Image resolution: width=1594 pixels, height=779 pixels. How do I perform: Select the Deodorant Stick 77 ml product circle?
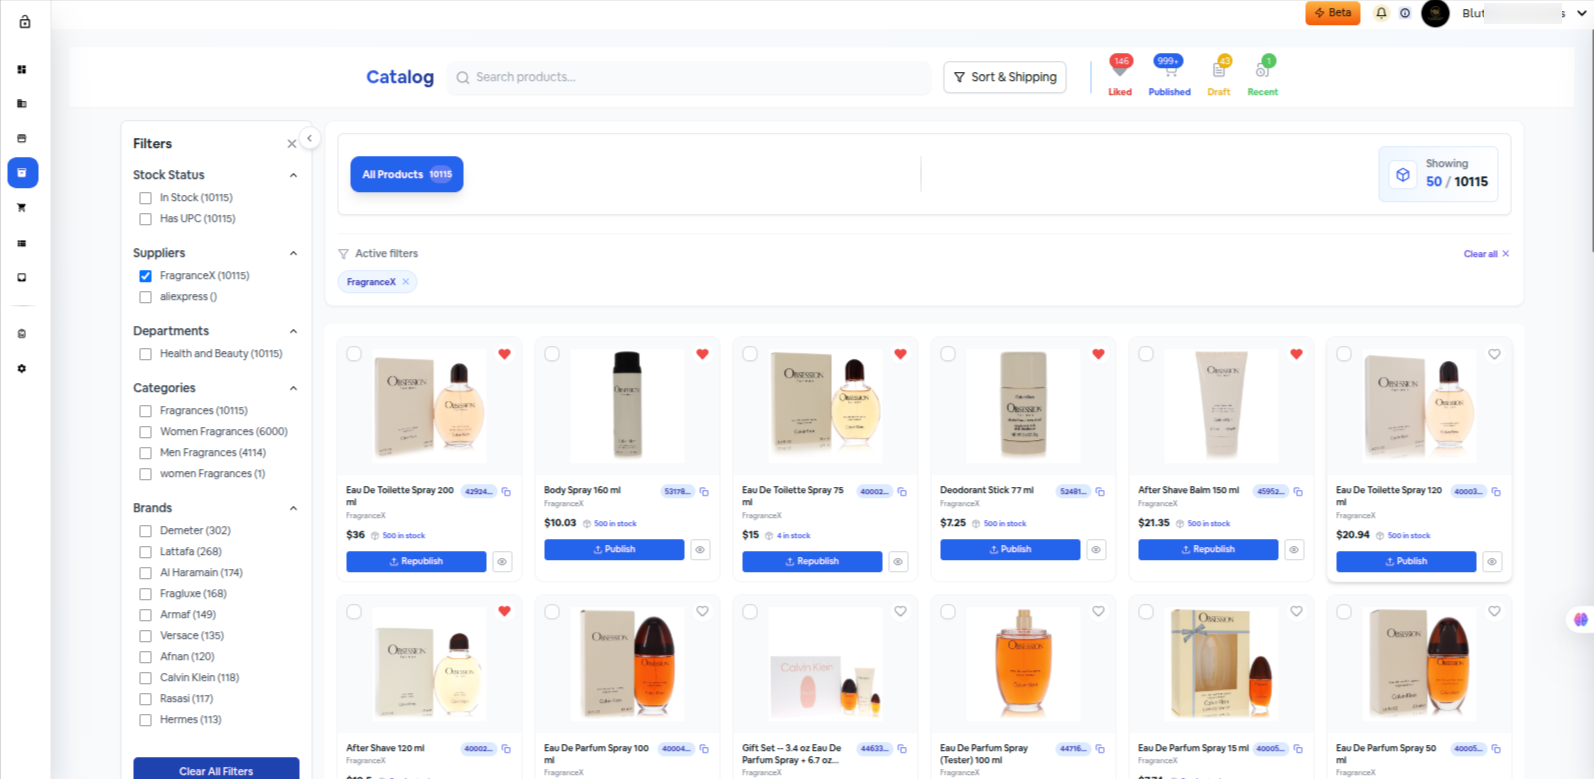point(948,354)
